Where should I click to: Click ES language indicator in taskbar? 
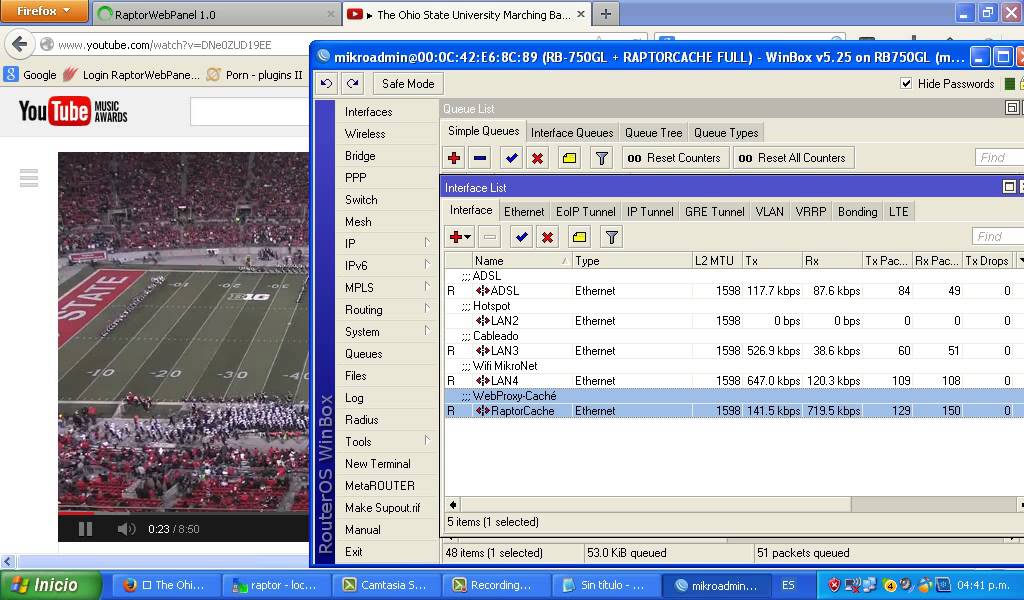788,585
